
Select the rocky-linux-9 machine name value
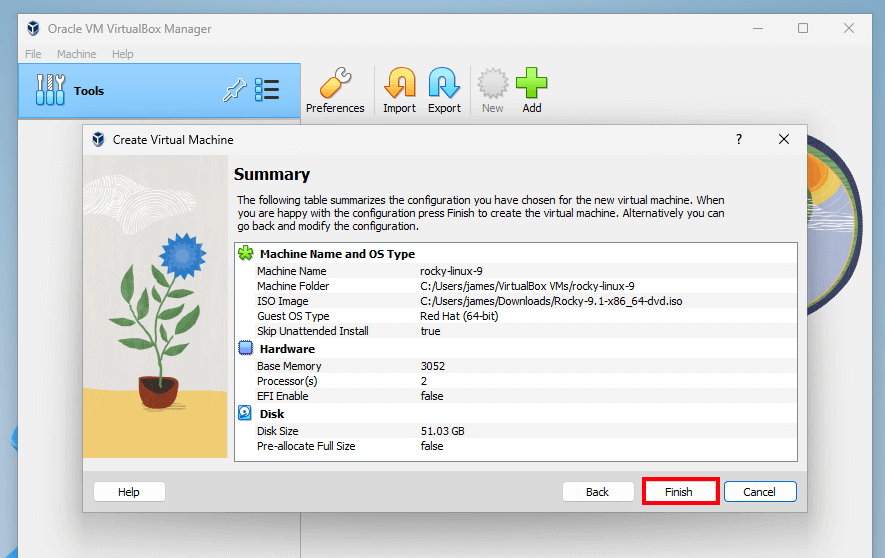point(452,271)
